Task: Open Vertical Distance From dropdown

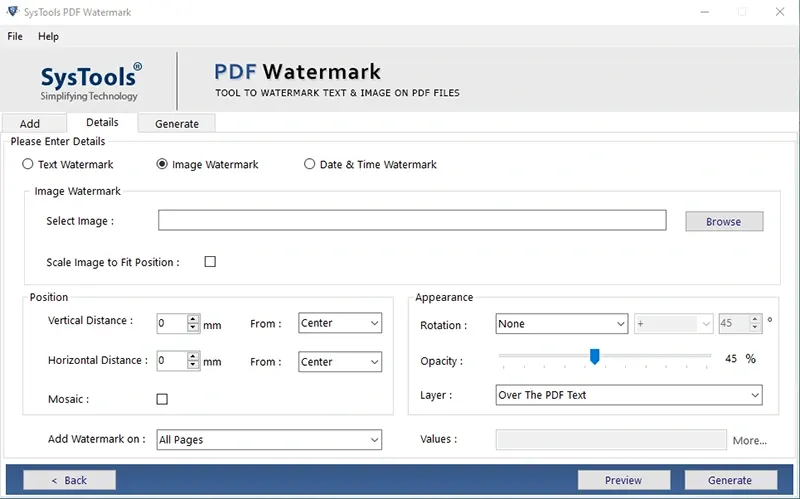Action: (340, 323)
